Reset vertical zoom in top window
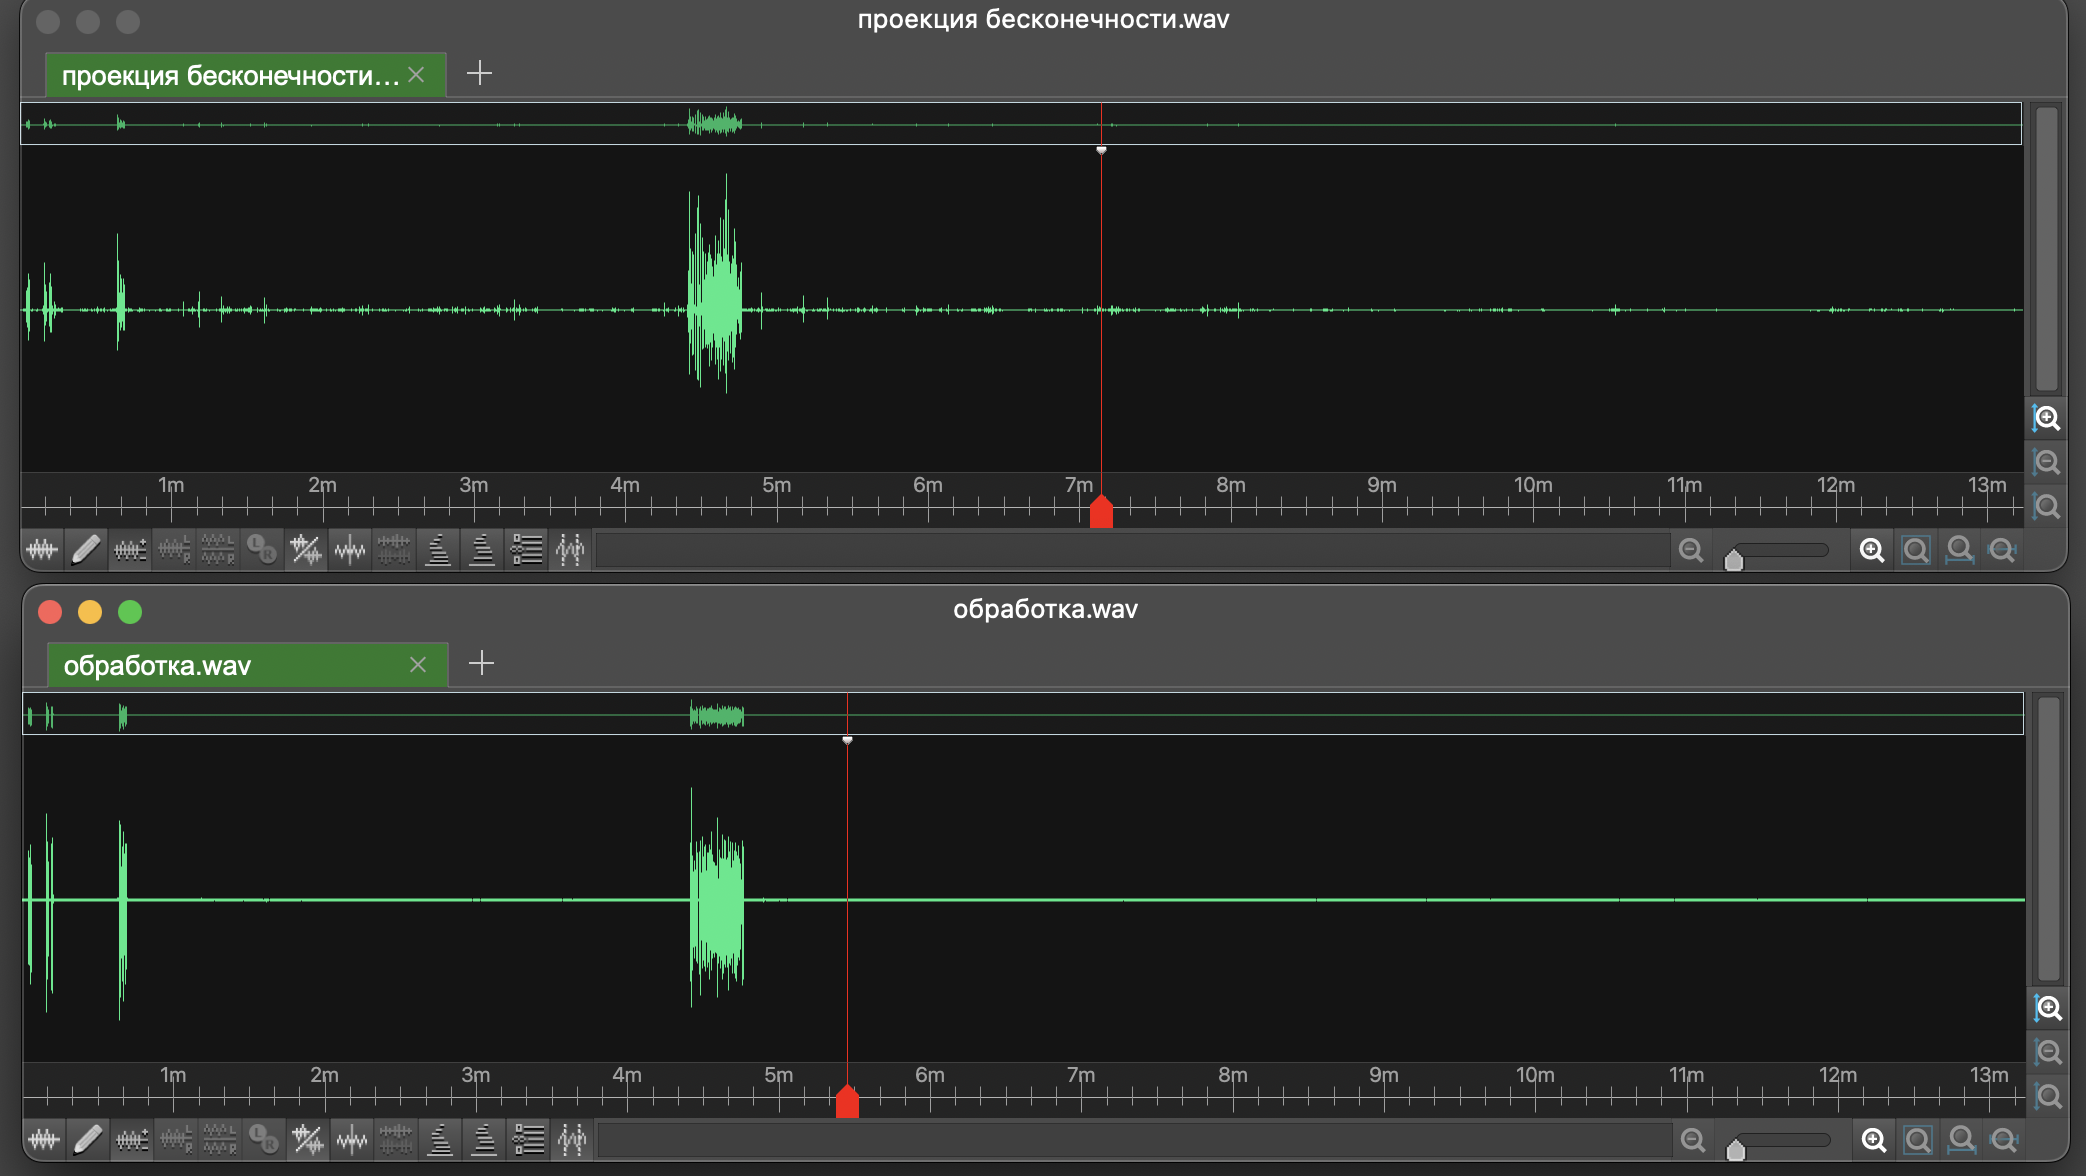Screen dimensions: 2086x1176 pos(2047,506)
